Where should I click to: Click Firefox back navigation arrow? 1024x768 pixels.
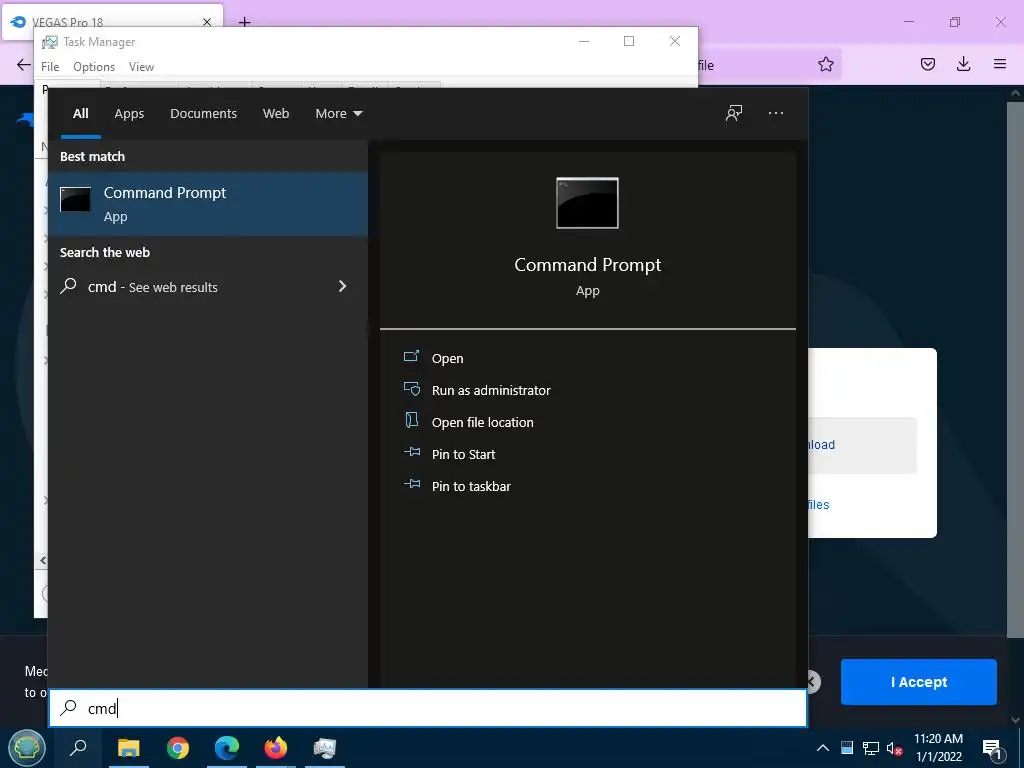[24, 64]
